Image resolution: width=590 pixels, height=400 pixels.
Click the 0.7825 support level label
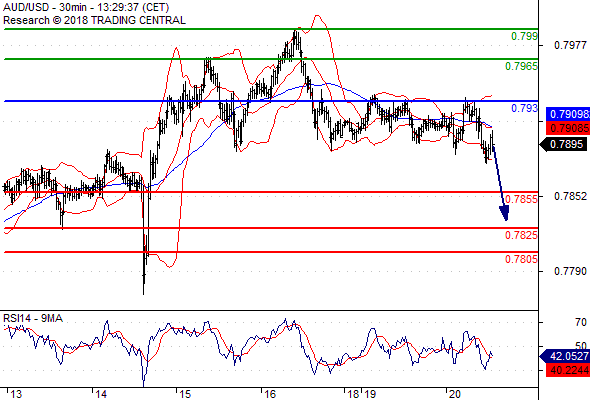521,236
